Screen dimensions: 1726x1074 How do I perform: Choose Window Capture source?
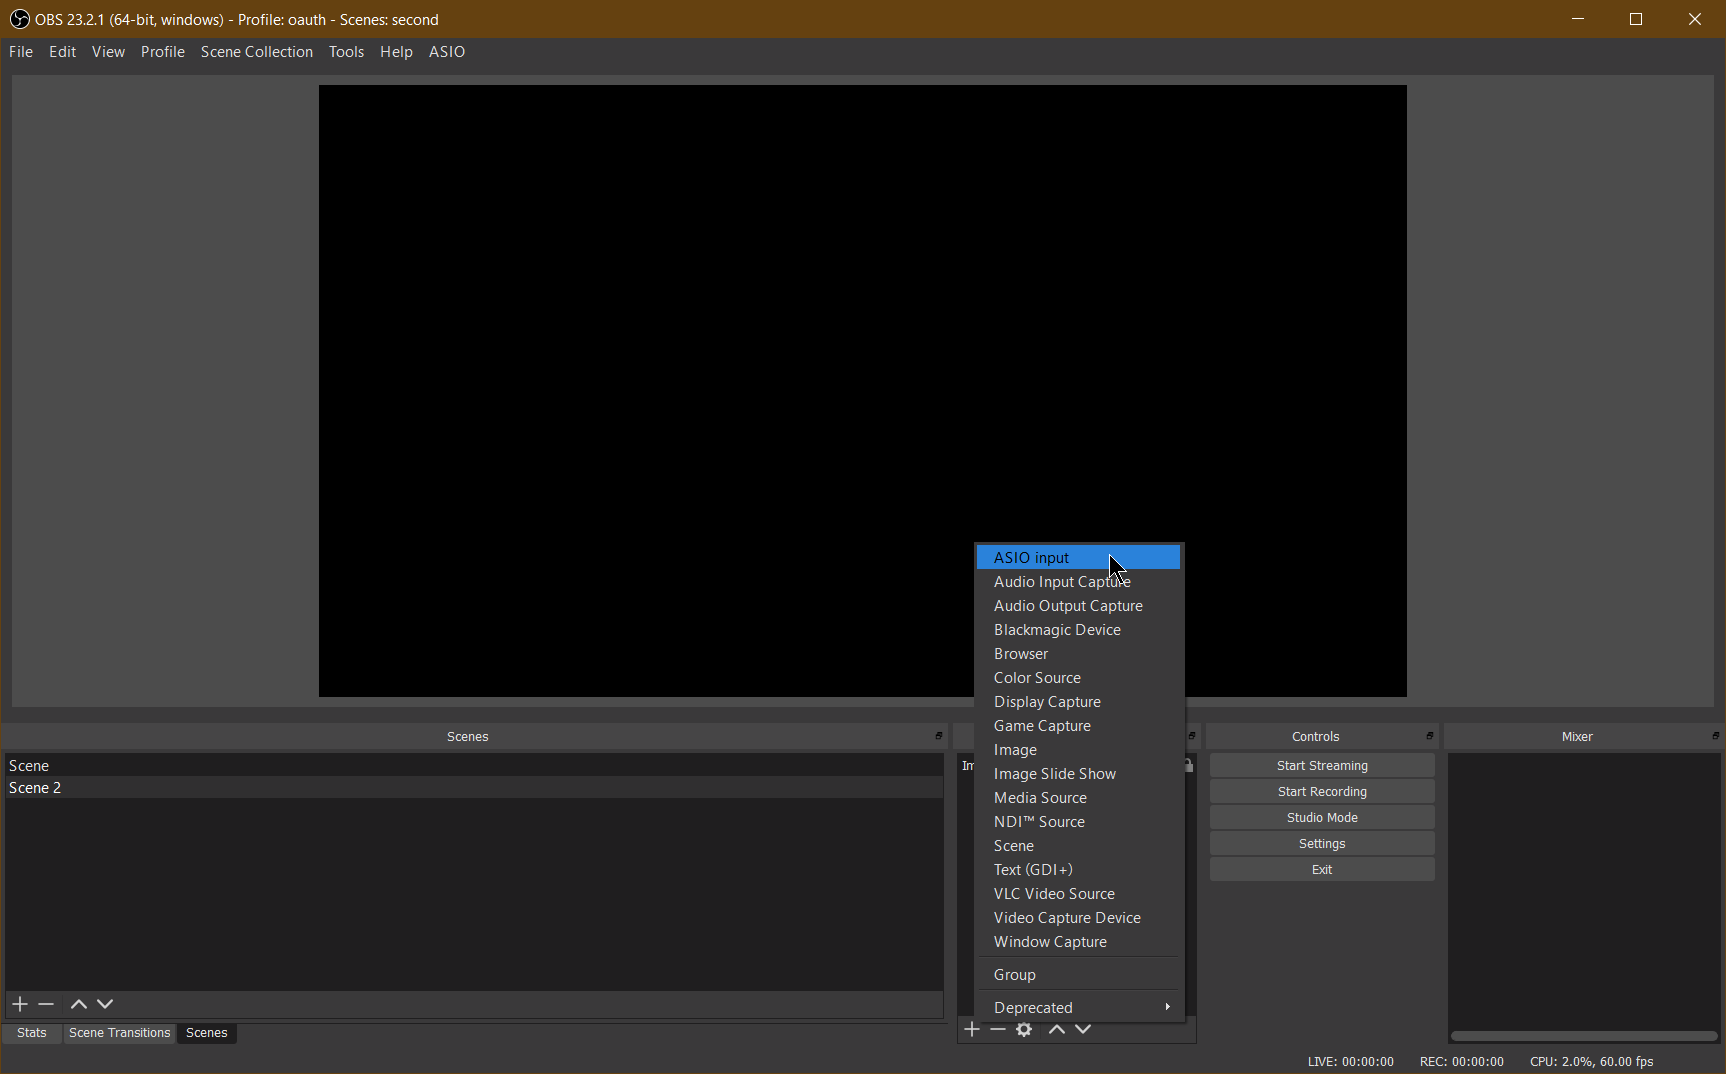click(x=1079, y=942)
